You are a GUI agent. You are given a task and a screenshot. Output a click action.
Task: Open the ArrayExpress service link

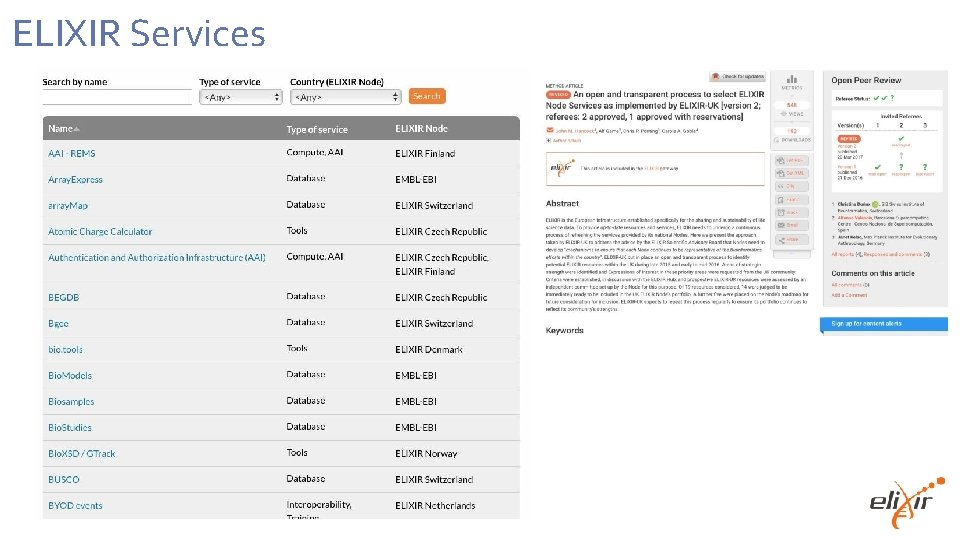click(x=75, y=180)
